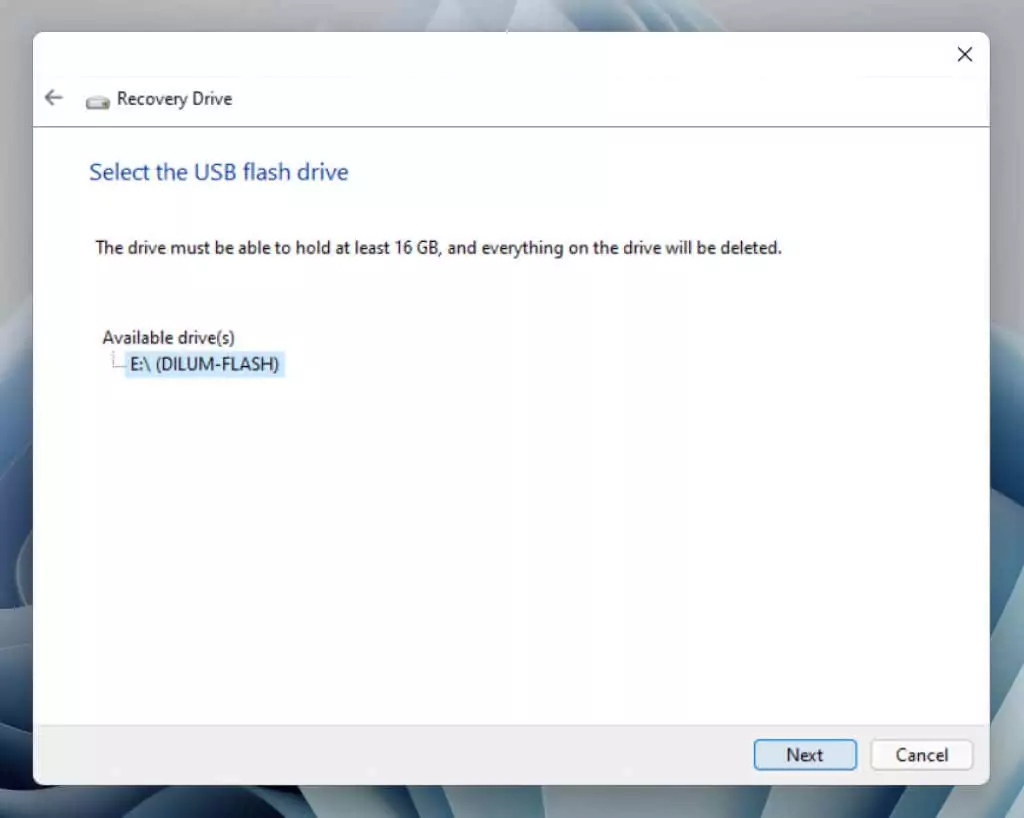
Task: Click the Next button
Action: click(x=805, y=755)
